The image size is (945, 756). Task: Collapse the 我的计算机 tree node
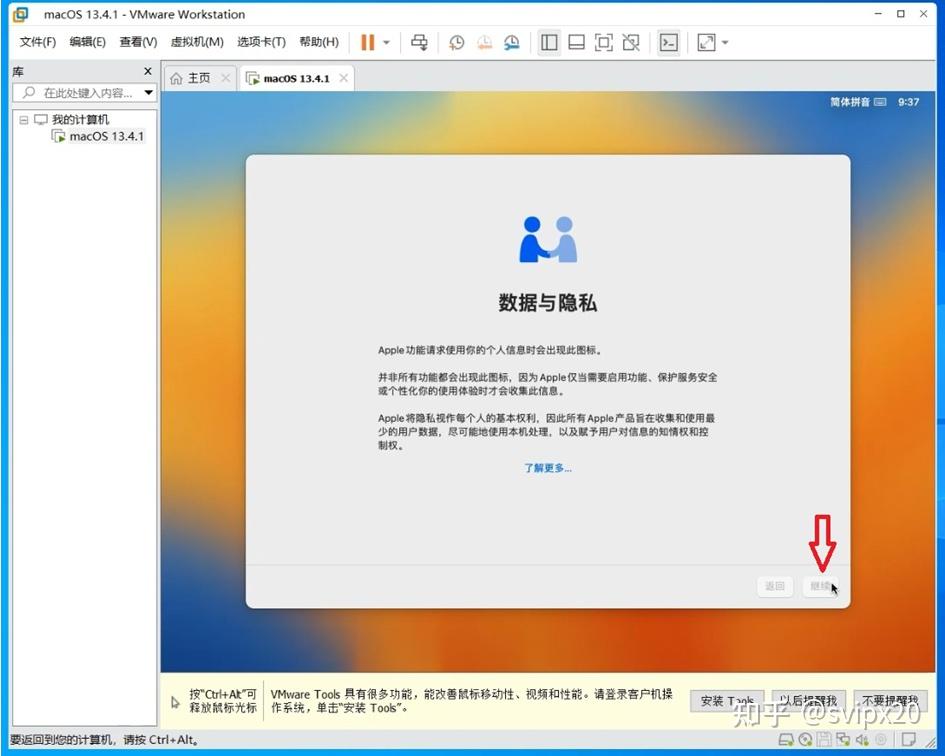coord(24,120)
